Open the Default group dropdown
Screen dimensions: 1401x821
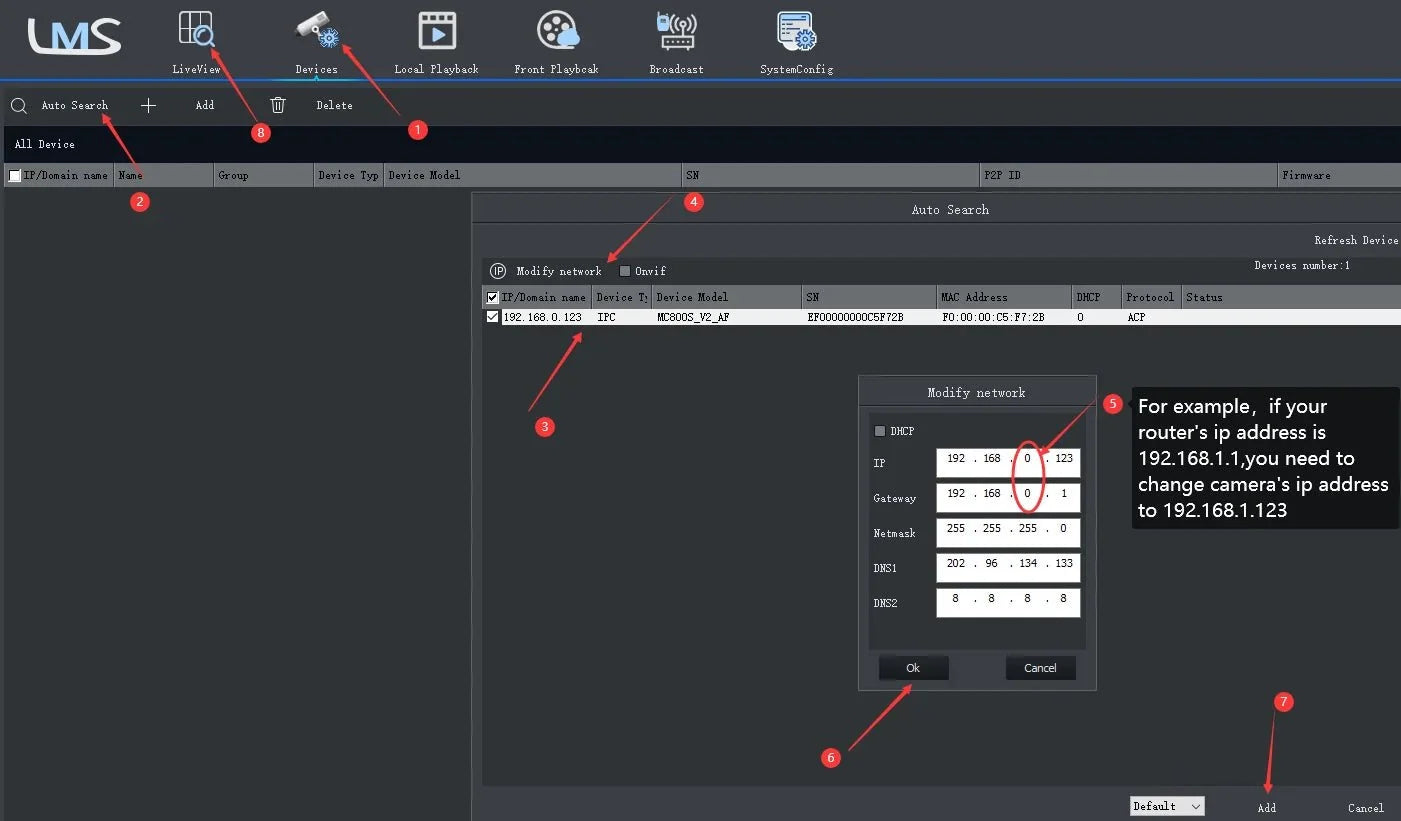tap(1167, 806)
